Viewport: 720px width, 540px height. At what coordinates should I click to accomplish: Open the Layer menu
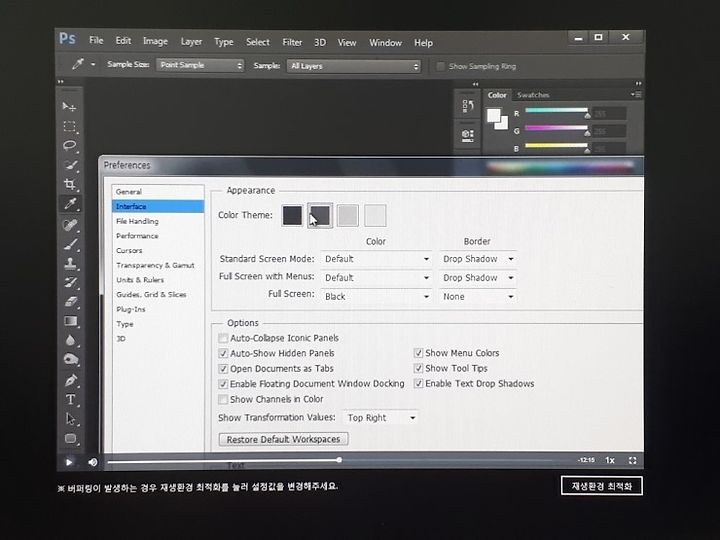[x=191, y=42]
